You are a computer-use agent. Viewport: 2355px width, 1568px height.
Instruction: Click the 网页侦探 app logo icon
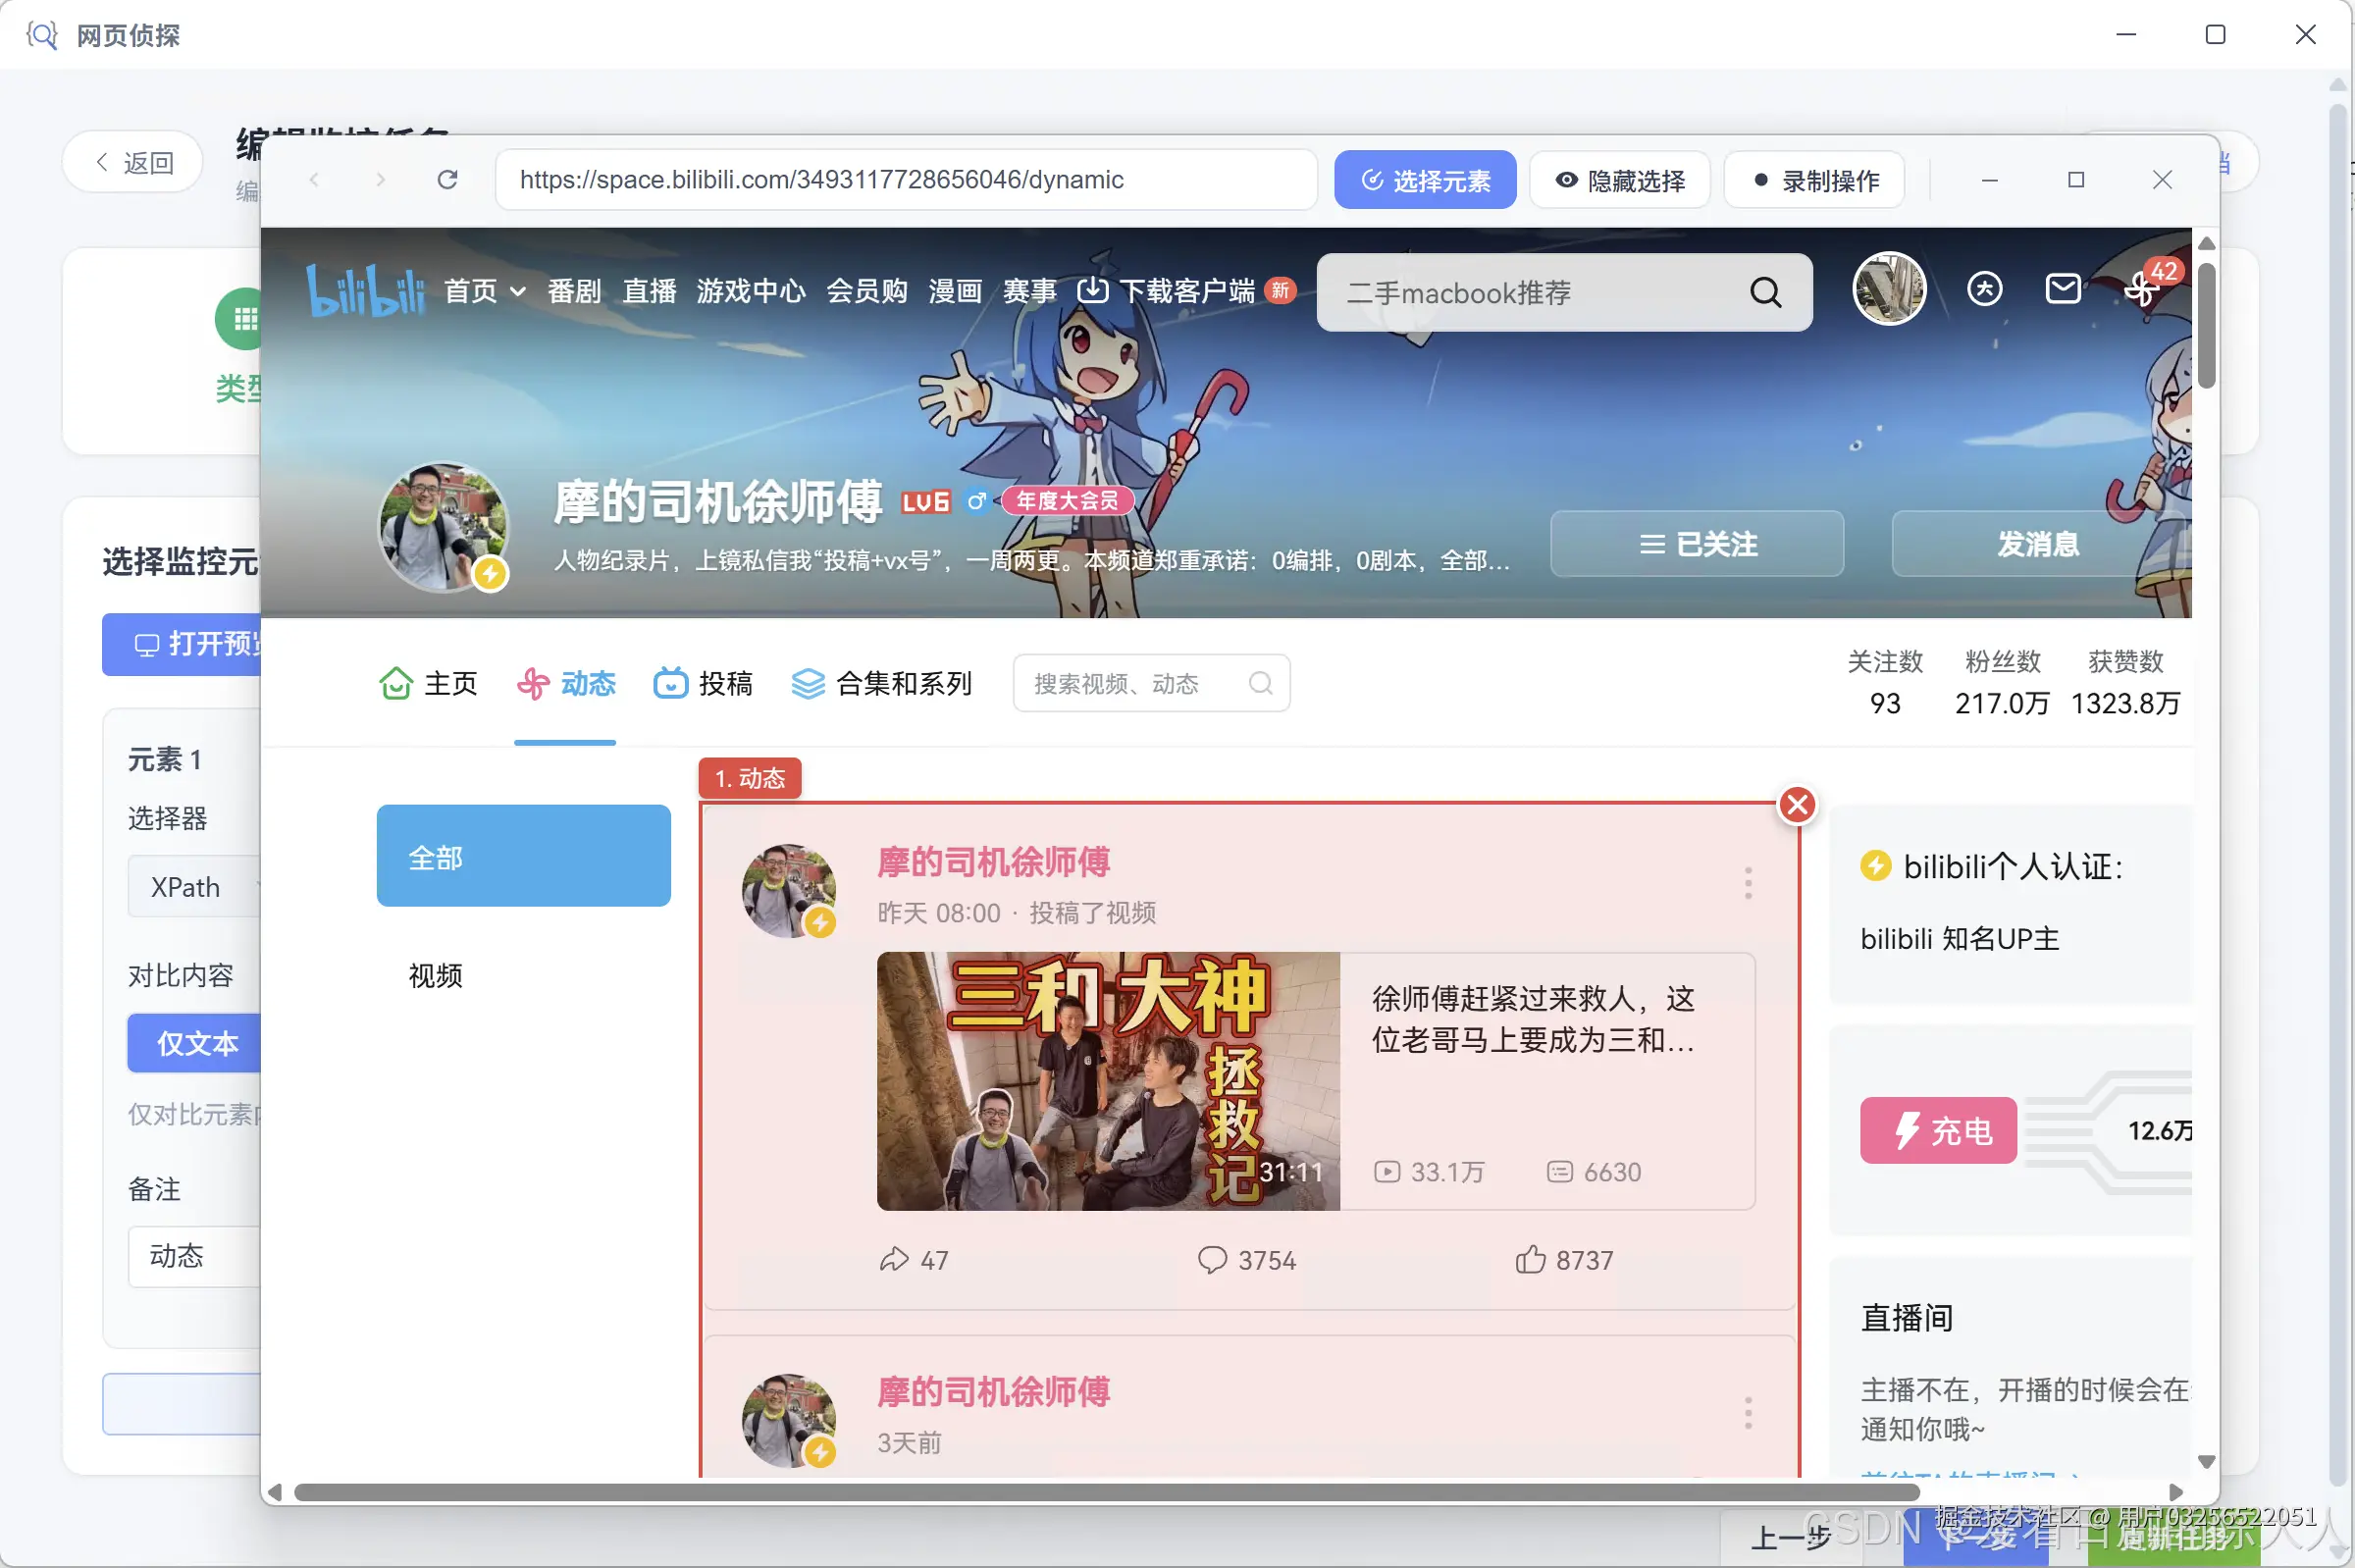(42, 36)
